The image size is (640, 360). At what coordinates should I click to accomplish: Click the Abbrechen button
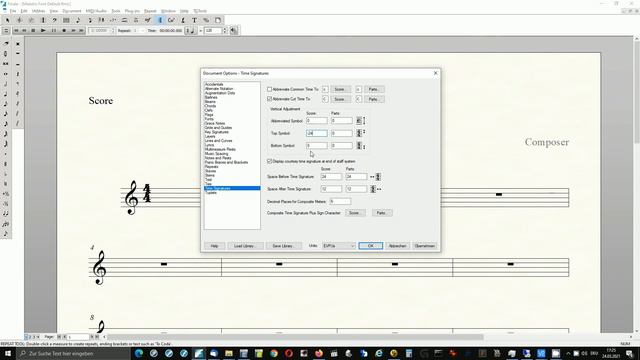(x=397, y=246)
